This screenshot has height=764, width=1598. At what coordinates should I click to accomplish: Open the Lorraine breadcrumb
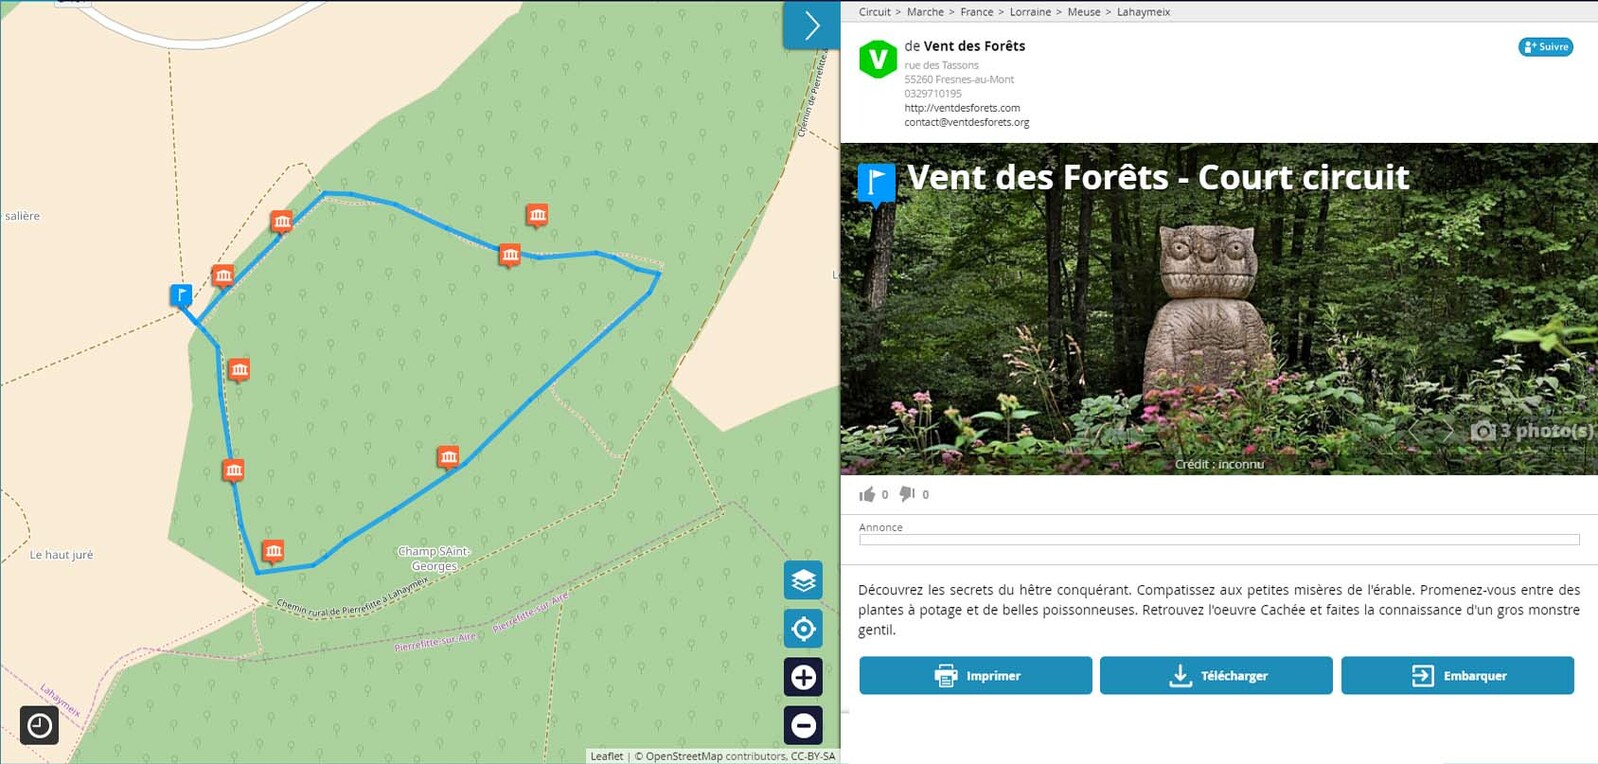(1030, 12)
